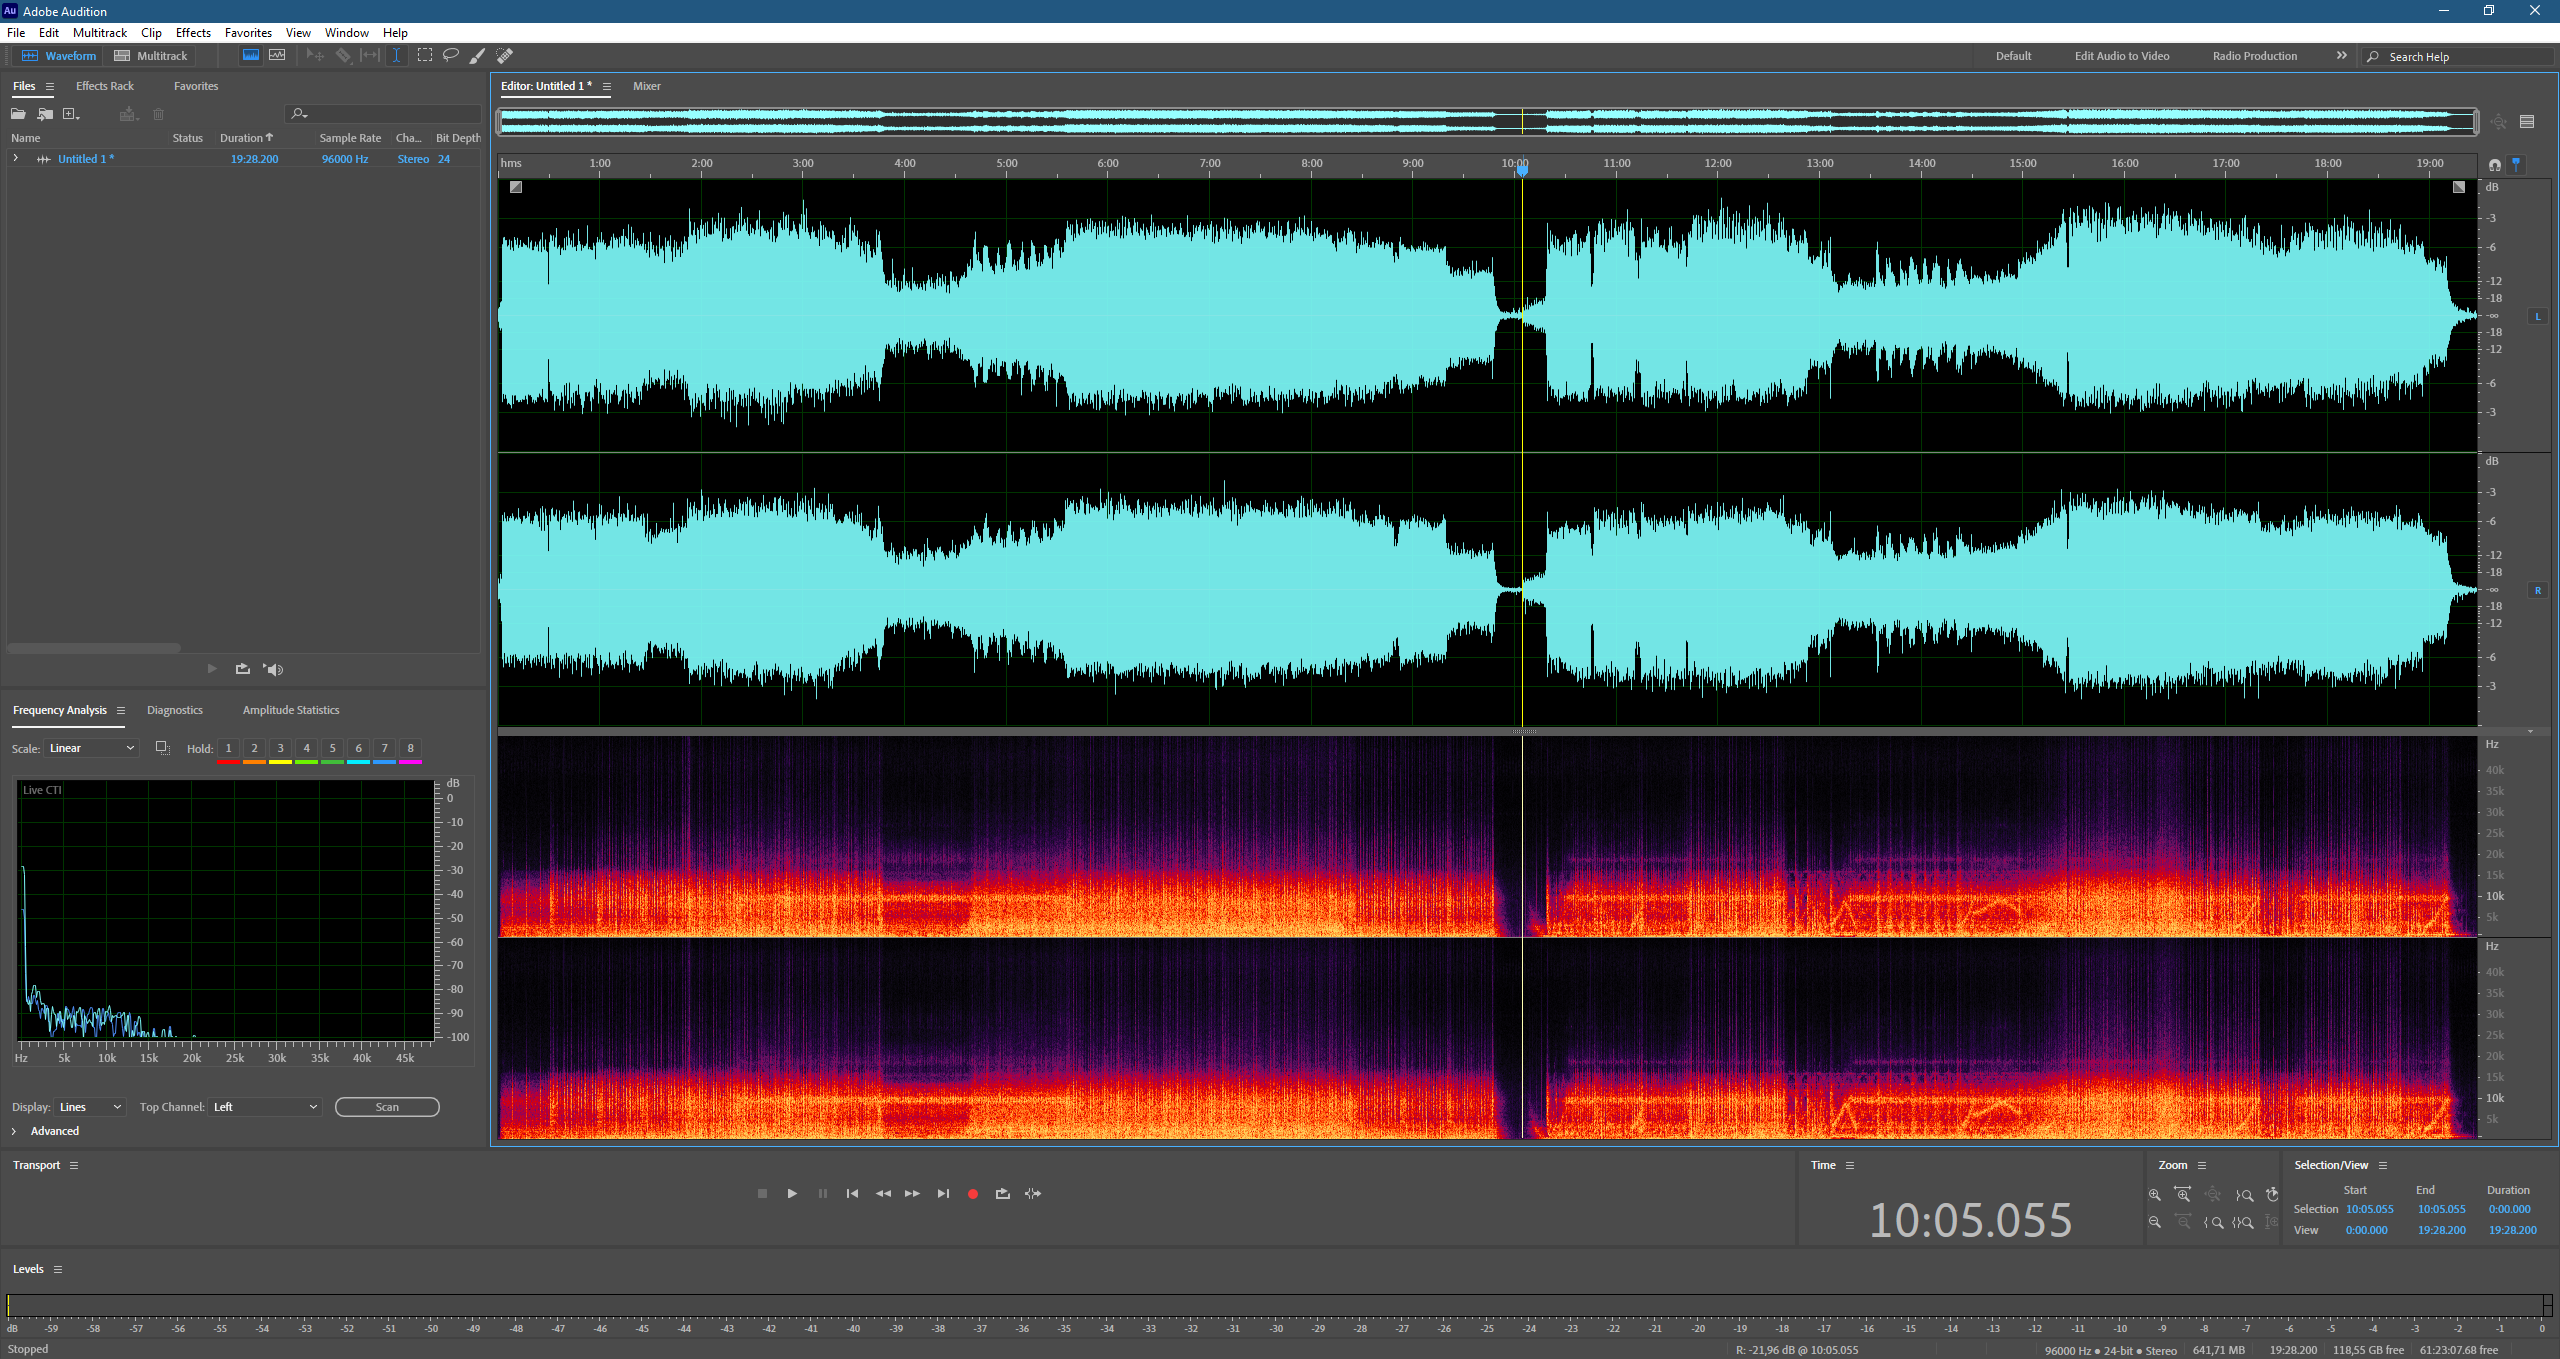The image size is (2560, 1359).
Task: Click the Fast Forward transport button
Action: (913, 1194)
